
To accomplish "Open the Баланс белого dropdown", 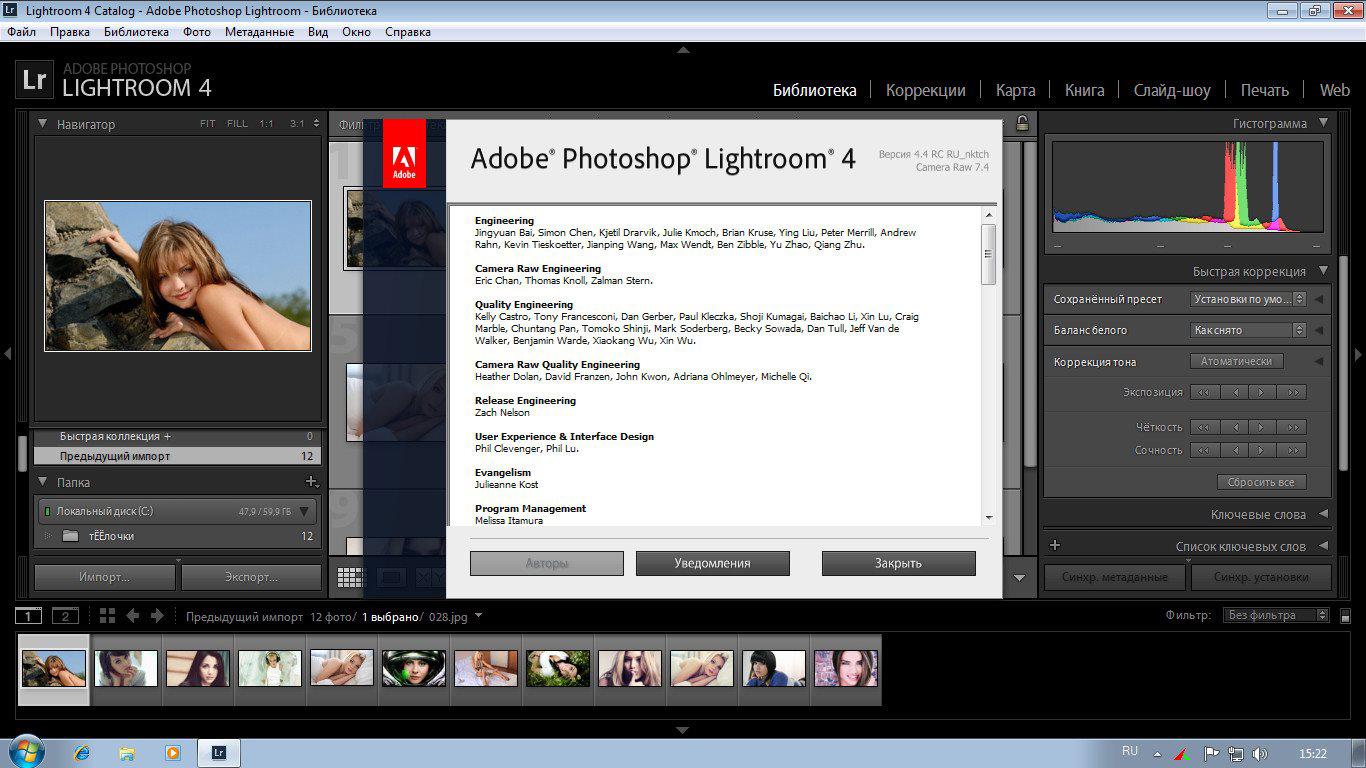I will 1248,330.
